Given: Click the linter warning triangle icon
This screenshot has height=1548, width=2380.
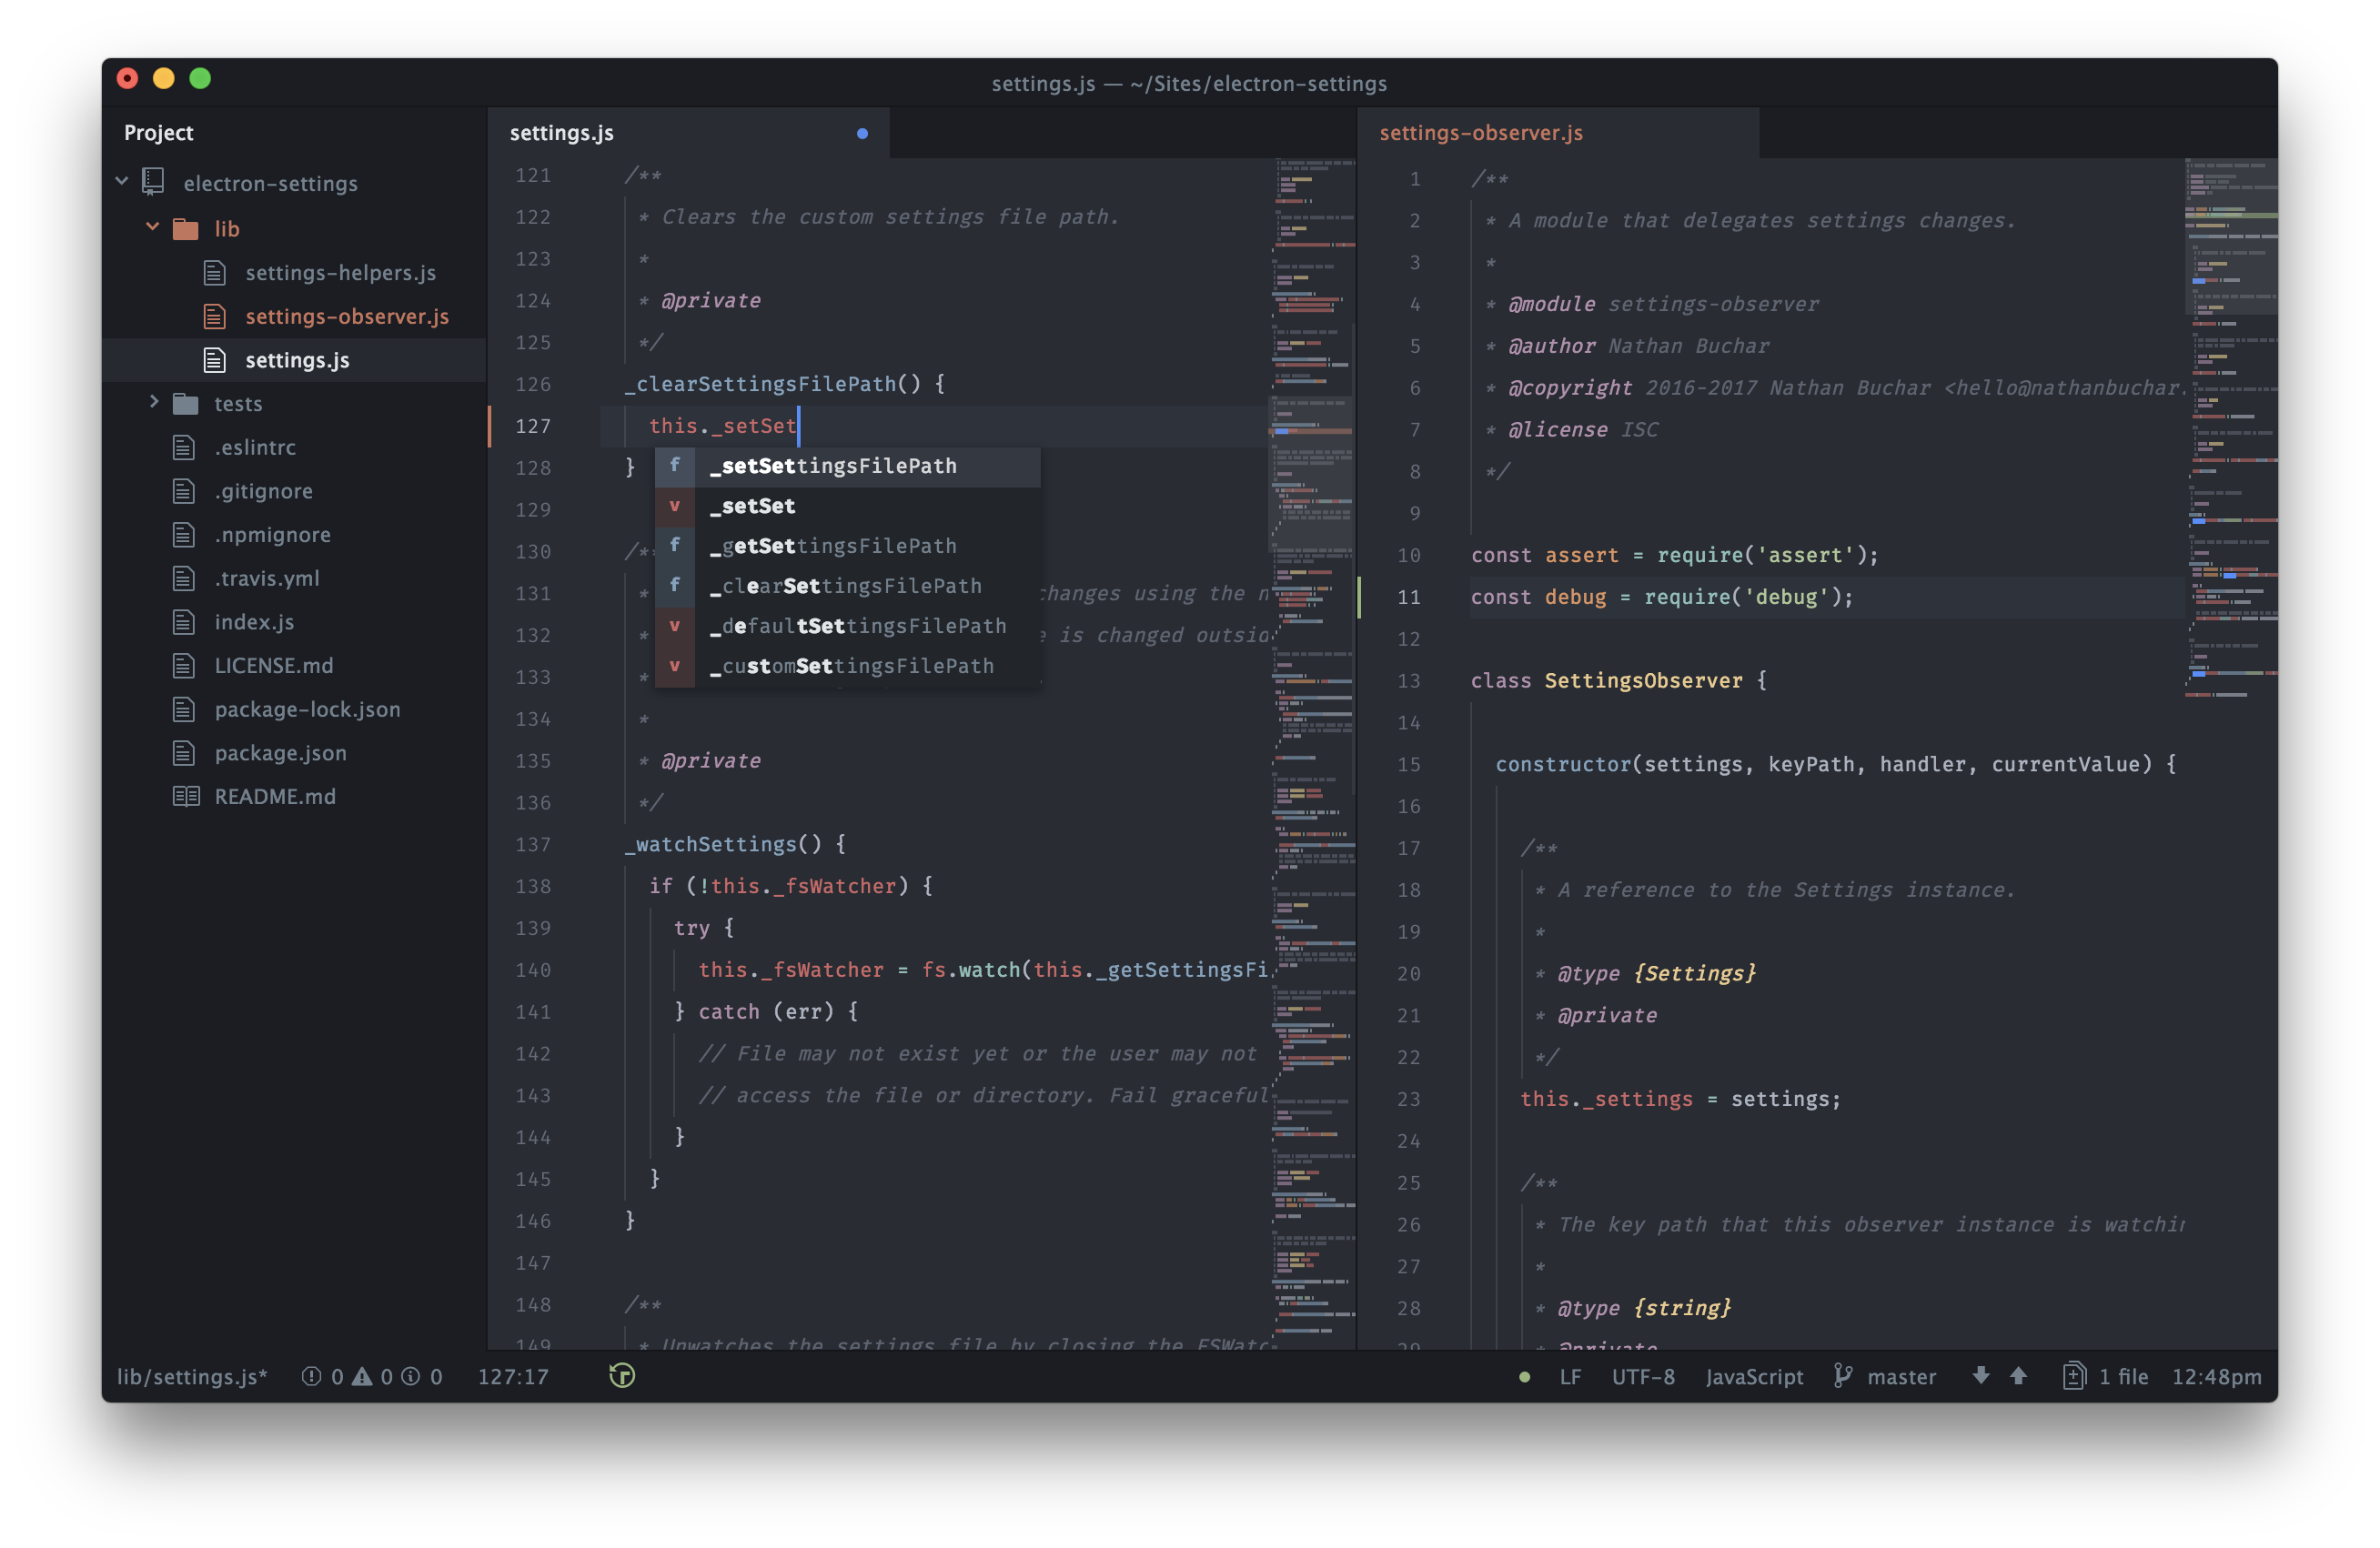Looking at the screenshot, I should coord(362,1377).
